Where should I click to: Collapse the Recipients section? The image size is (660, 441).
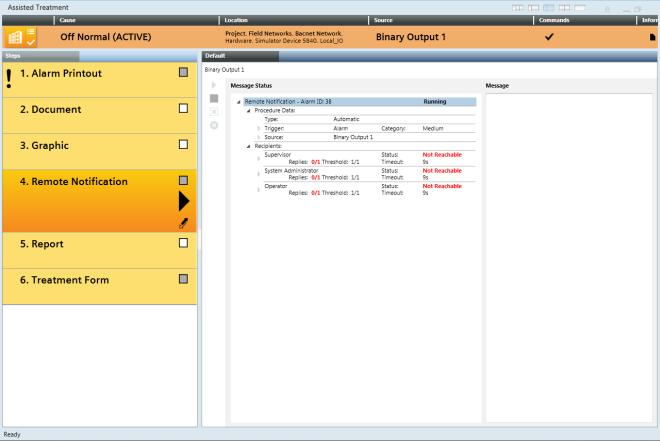click(x=249, y=146)
